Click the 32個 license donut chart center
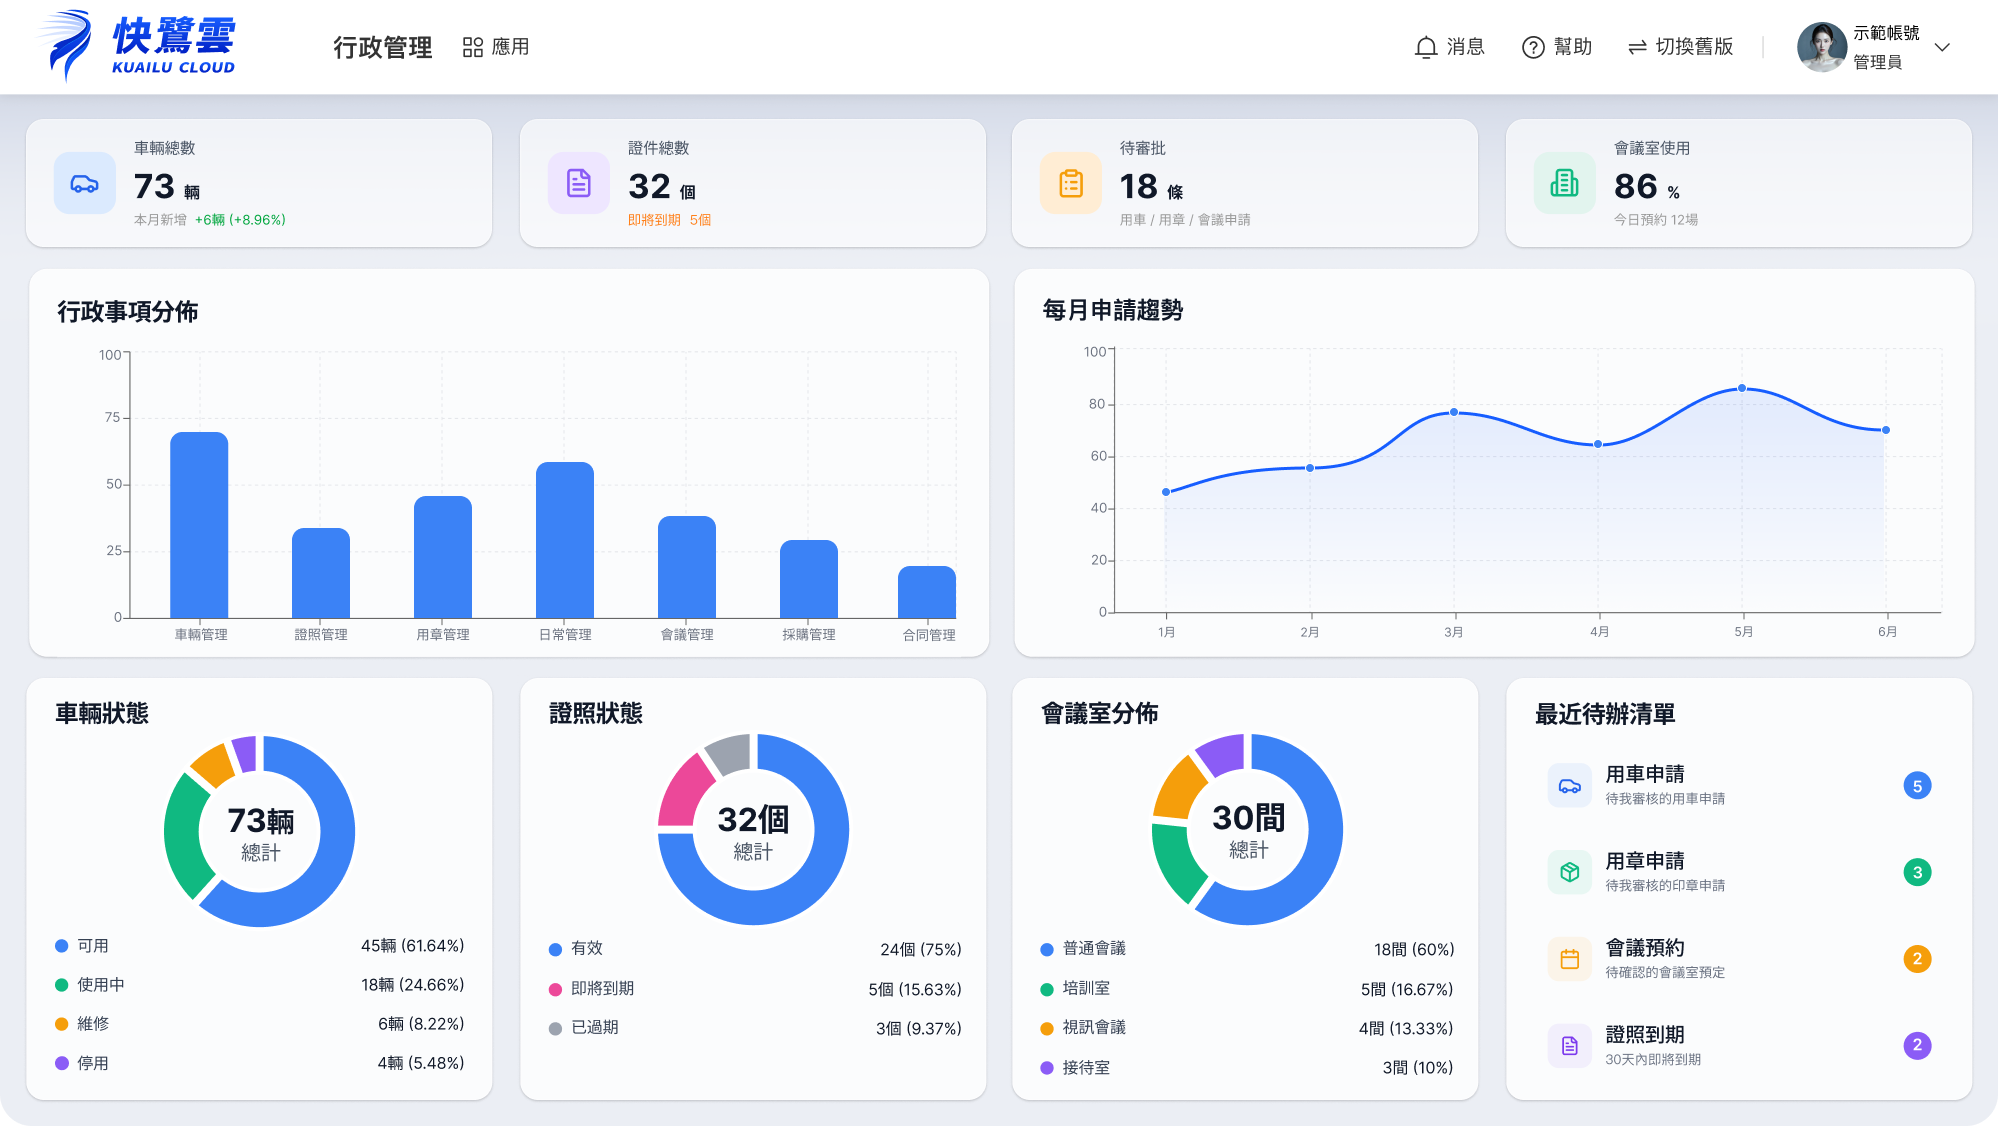The height and width of the screenshot is (1126, 1998). point(753,830)
